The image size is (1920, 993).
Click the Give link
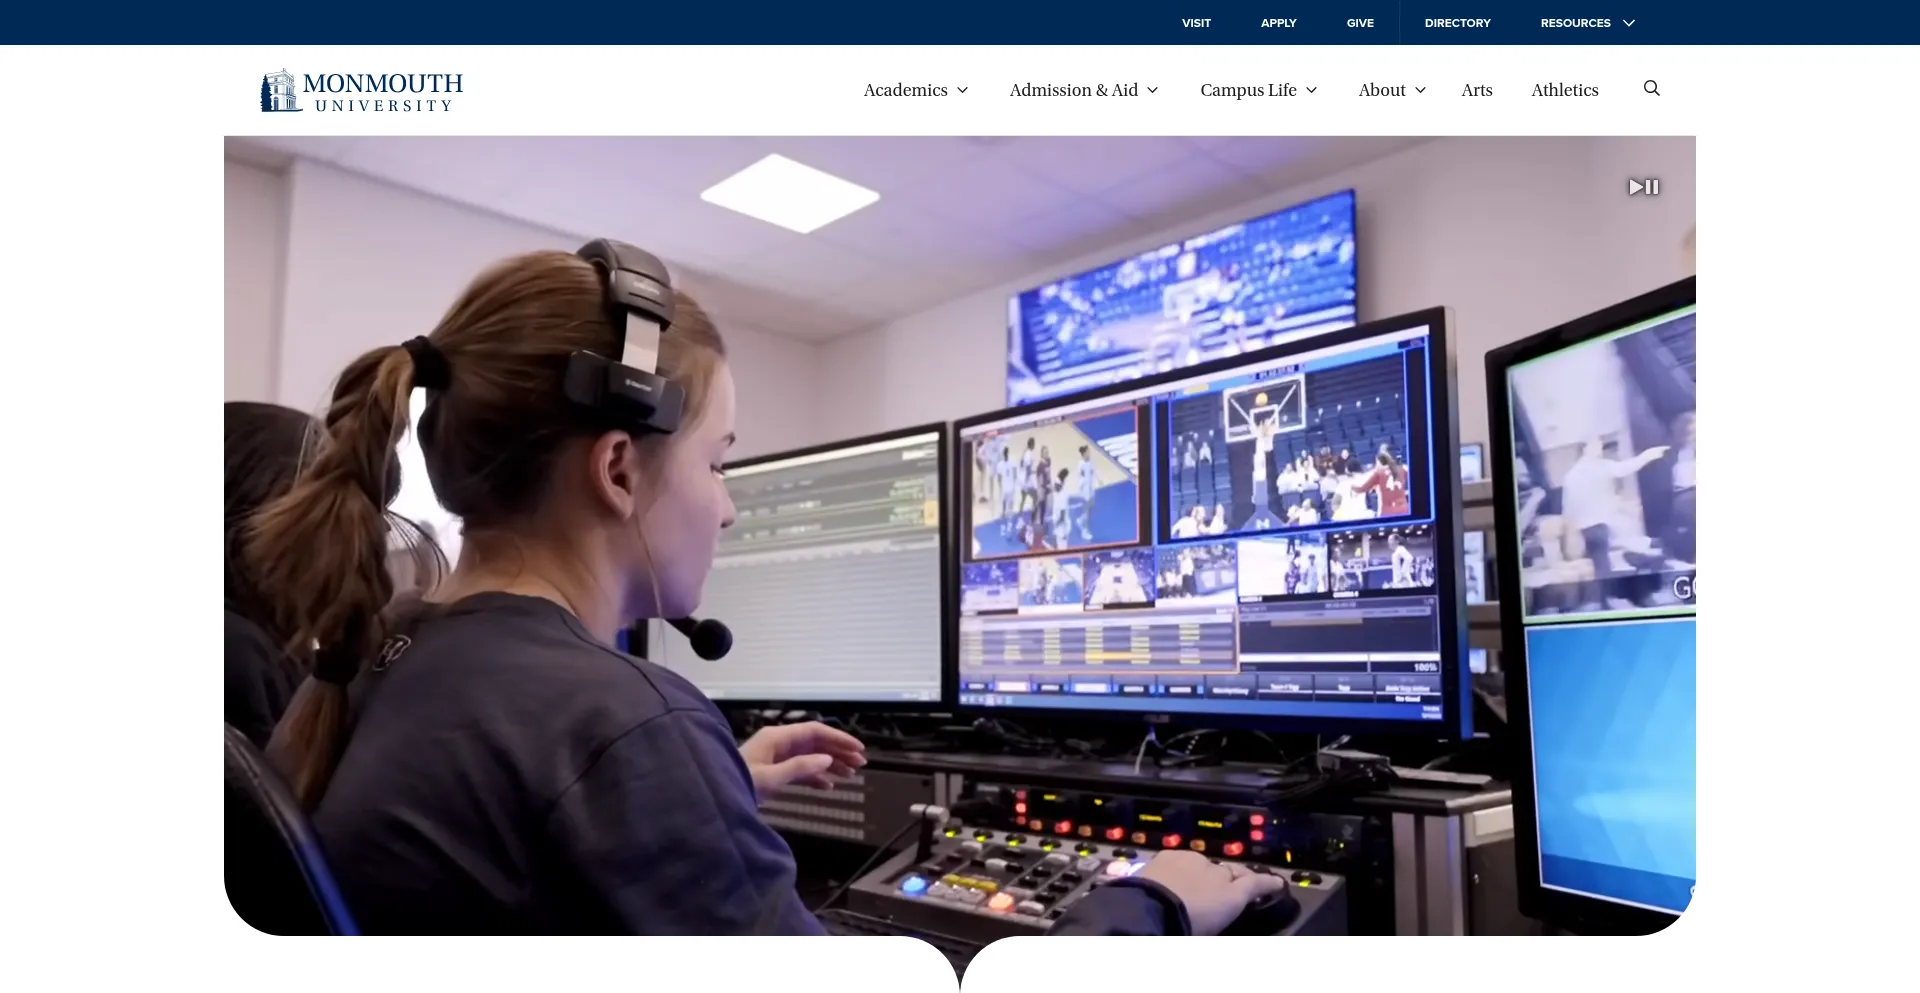1360,23
